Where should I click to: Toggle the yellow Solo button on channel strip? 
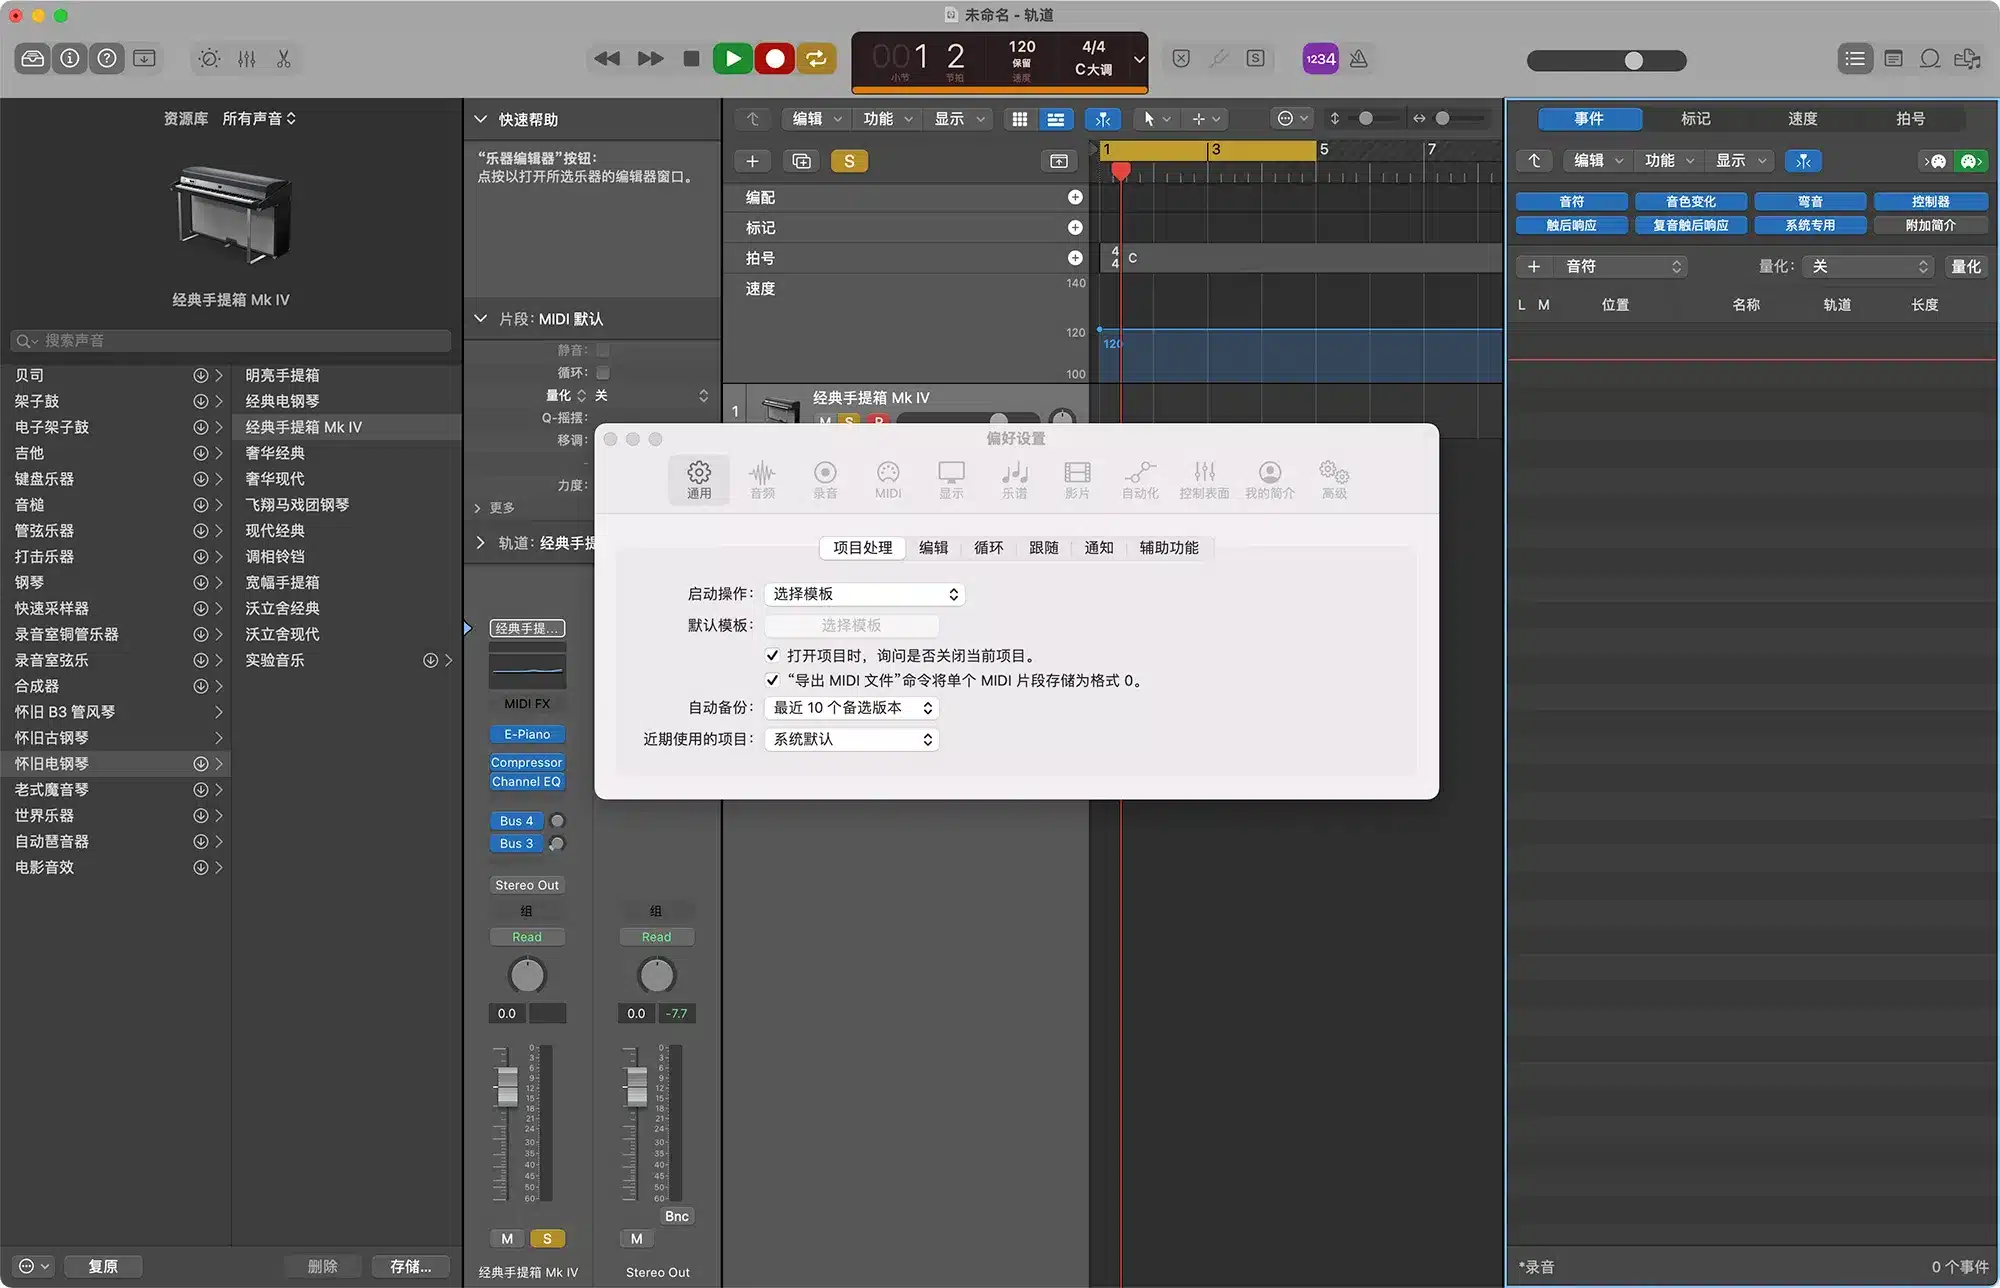(547, 1239)
